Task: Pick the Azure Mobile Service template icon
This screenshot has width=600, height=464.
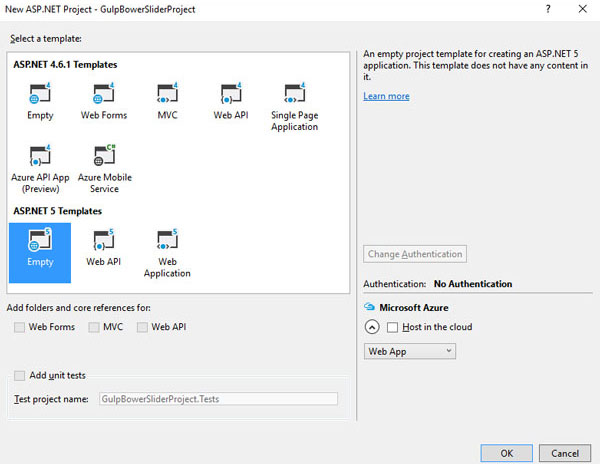Action: [x=104, y=155]
